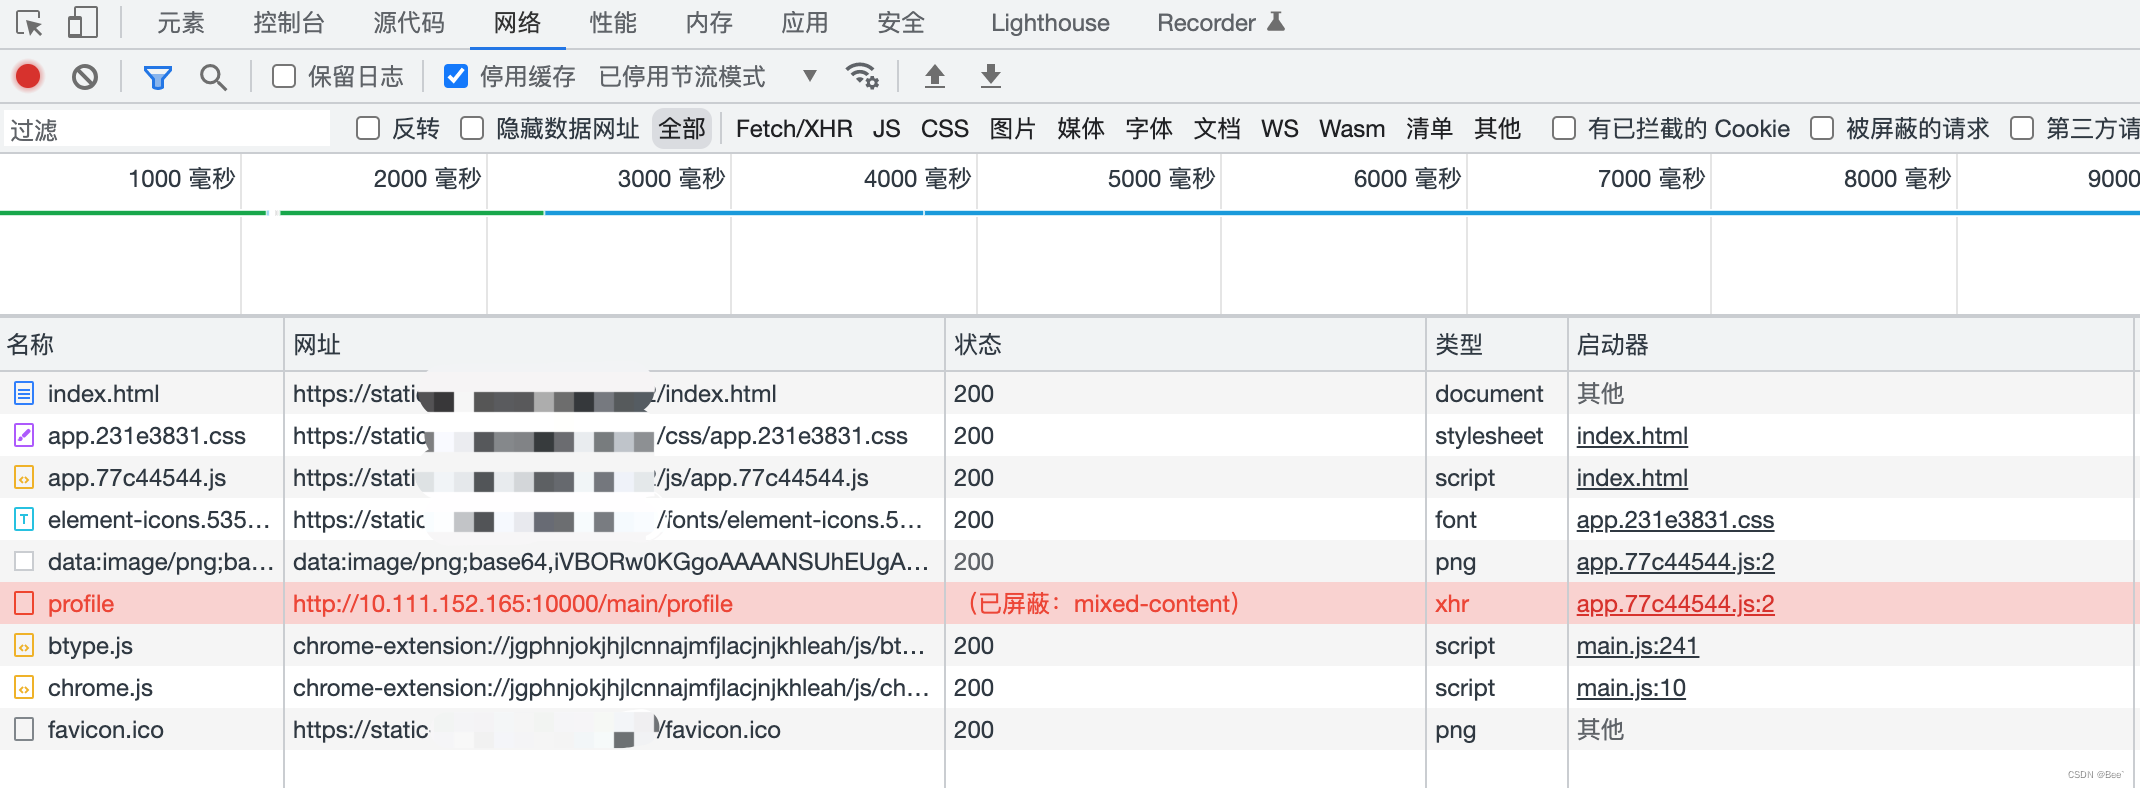
Task: Select the btype.js script icon
Action: click(24, 645)
